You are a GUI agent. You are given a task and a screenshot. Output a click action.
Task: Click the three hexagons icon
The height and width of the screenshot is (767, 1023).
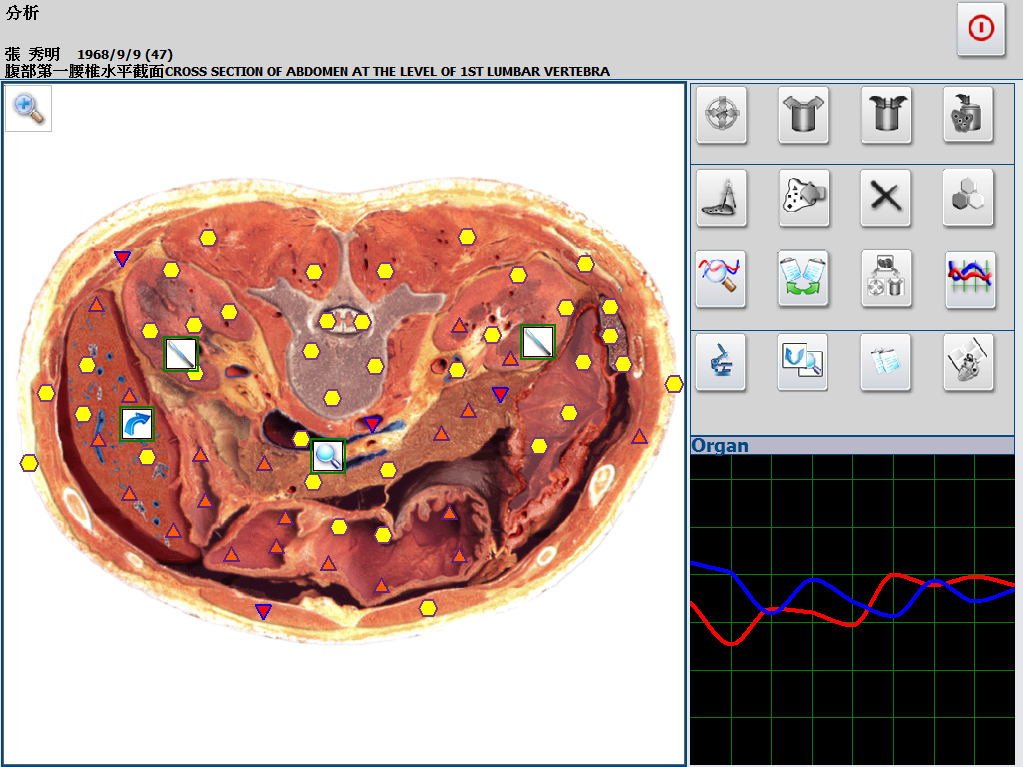click(x=968, y=198)
